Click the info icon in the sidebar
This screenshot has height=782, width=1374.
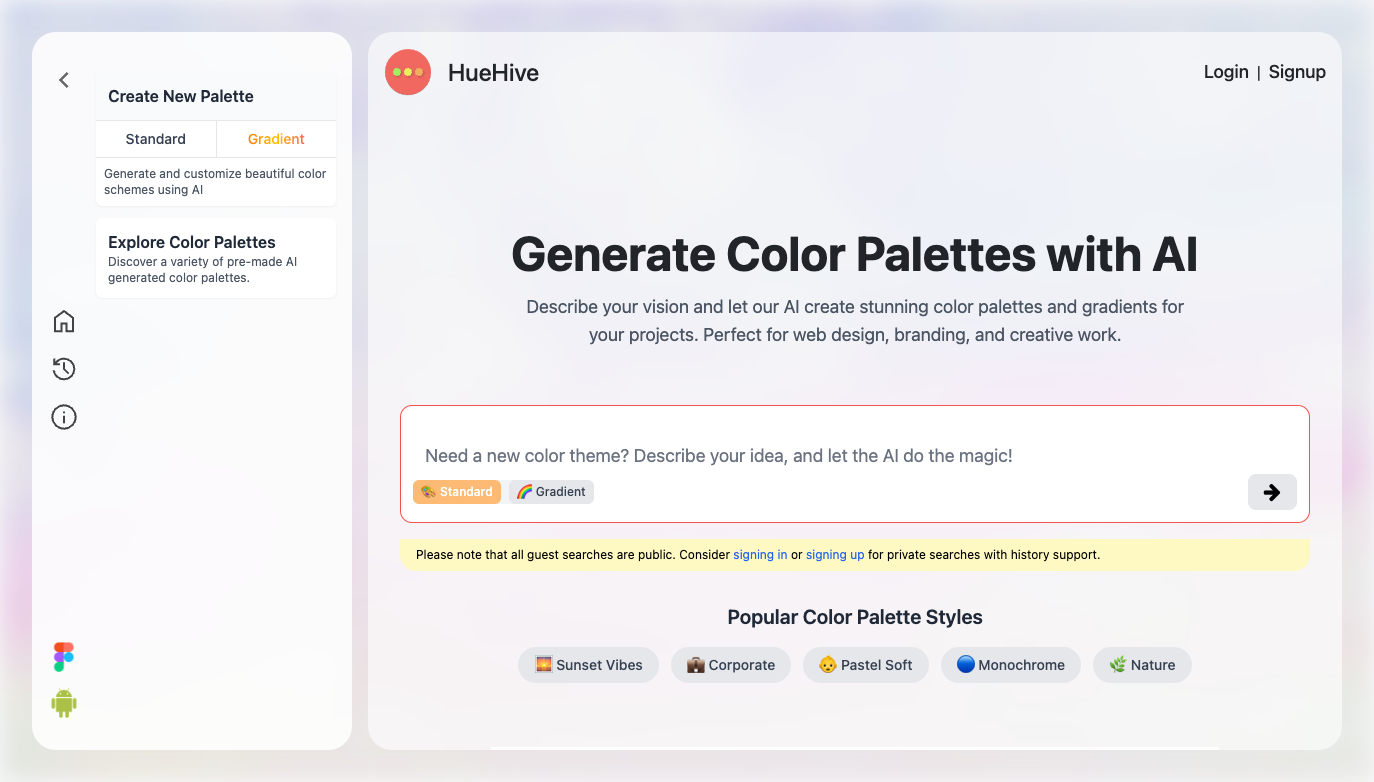click(63, 417)
